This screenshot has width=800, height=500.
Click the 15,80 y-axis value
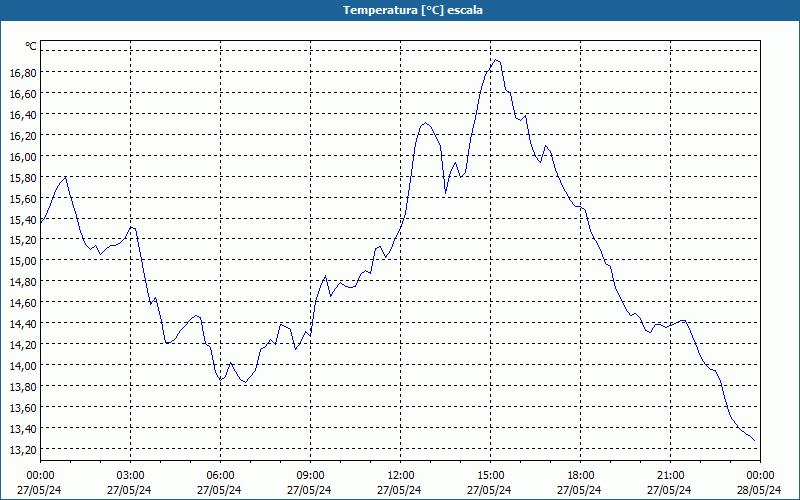click(23, 178)
